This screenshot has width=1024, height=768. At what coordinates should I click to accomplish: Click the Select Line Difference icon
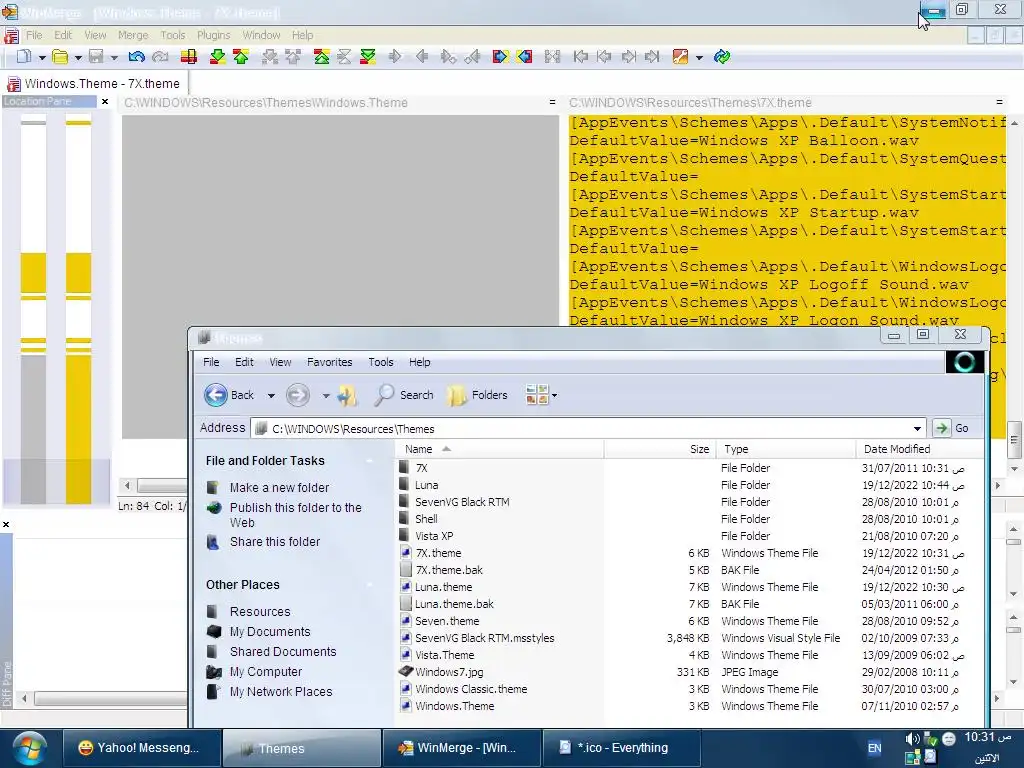point(189,57)
